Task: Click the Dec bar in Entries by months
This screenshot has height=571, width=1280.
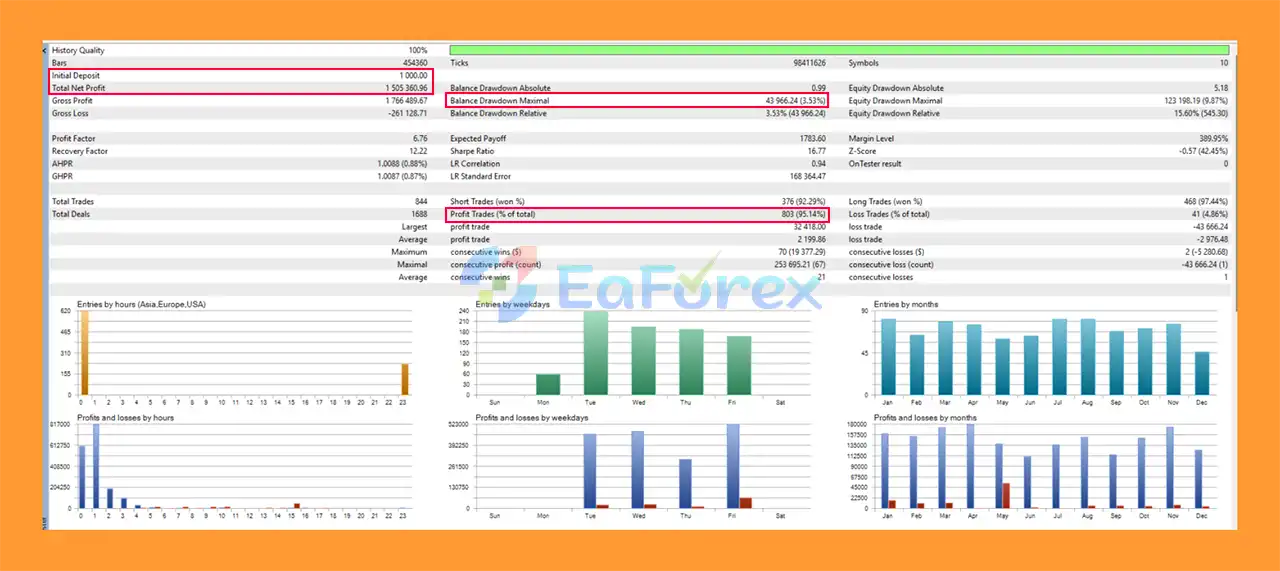Action: click(x=1202, y=373)
